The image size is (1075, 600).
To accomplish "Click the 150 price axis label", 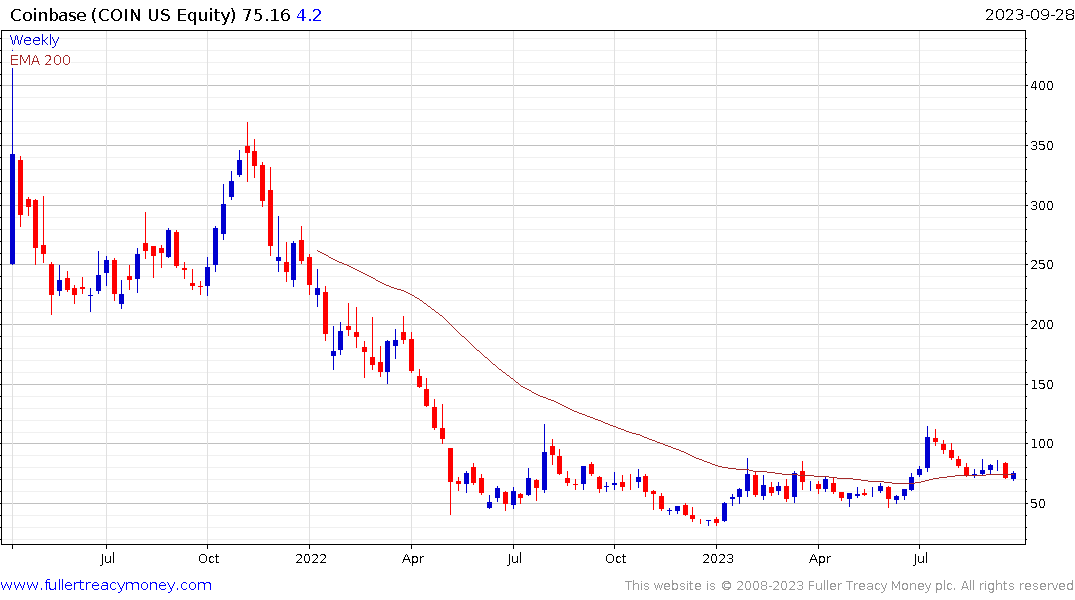I will (x=1042, y=384).
